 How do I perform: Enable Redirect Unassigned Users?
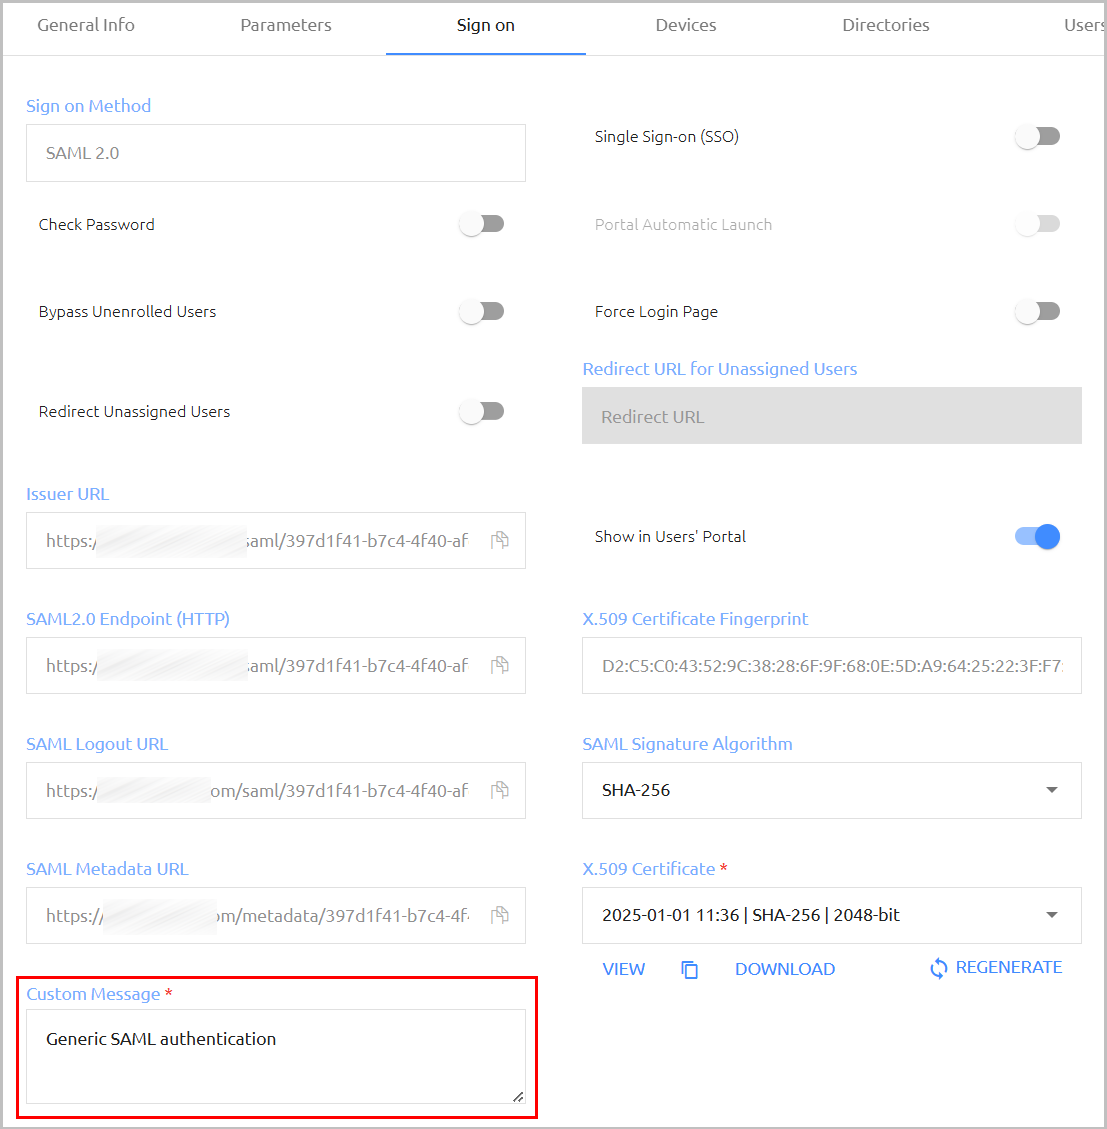[482, 412]
